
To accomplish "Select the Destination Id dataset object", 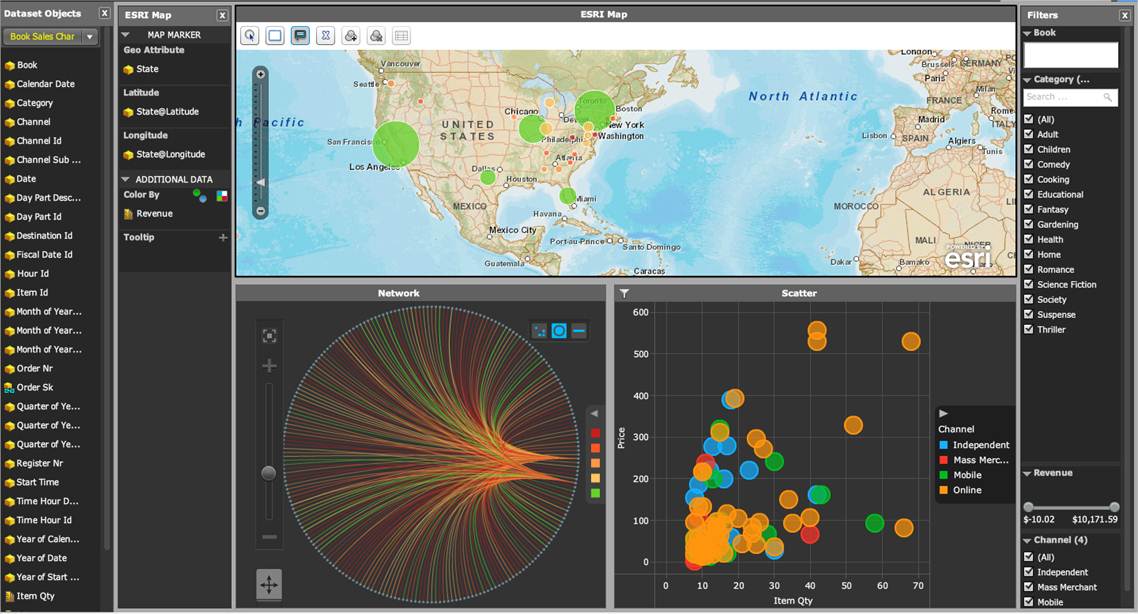I will coord(44,236).
